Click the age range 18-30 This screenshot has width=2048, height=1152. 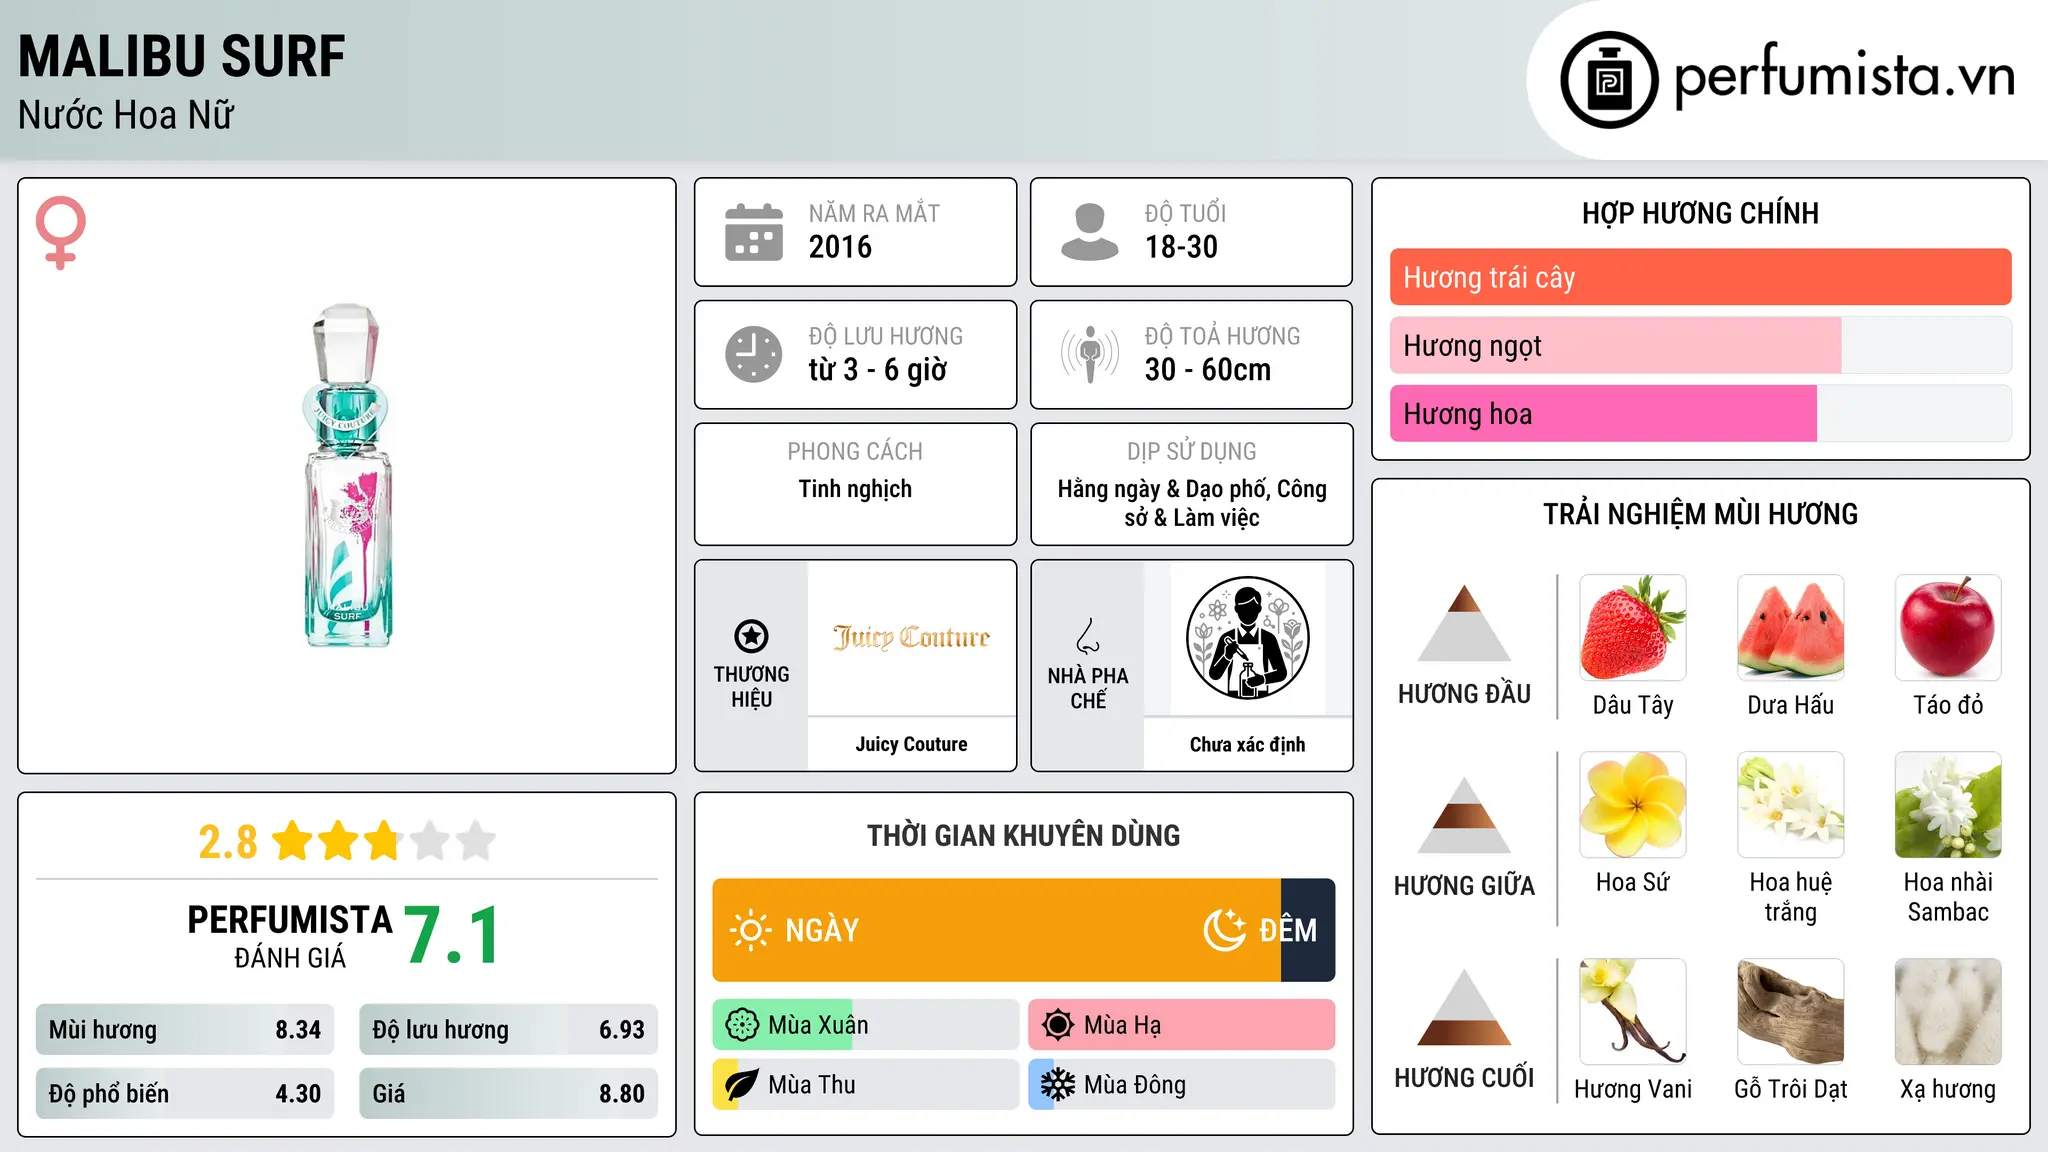coord(1181,247)
